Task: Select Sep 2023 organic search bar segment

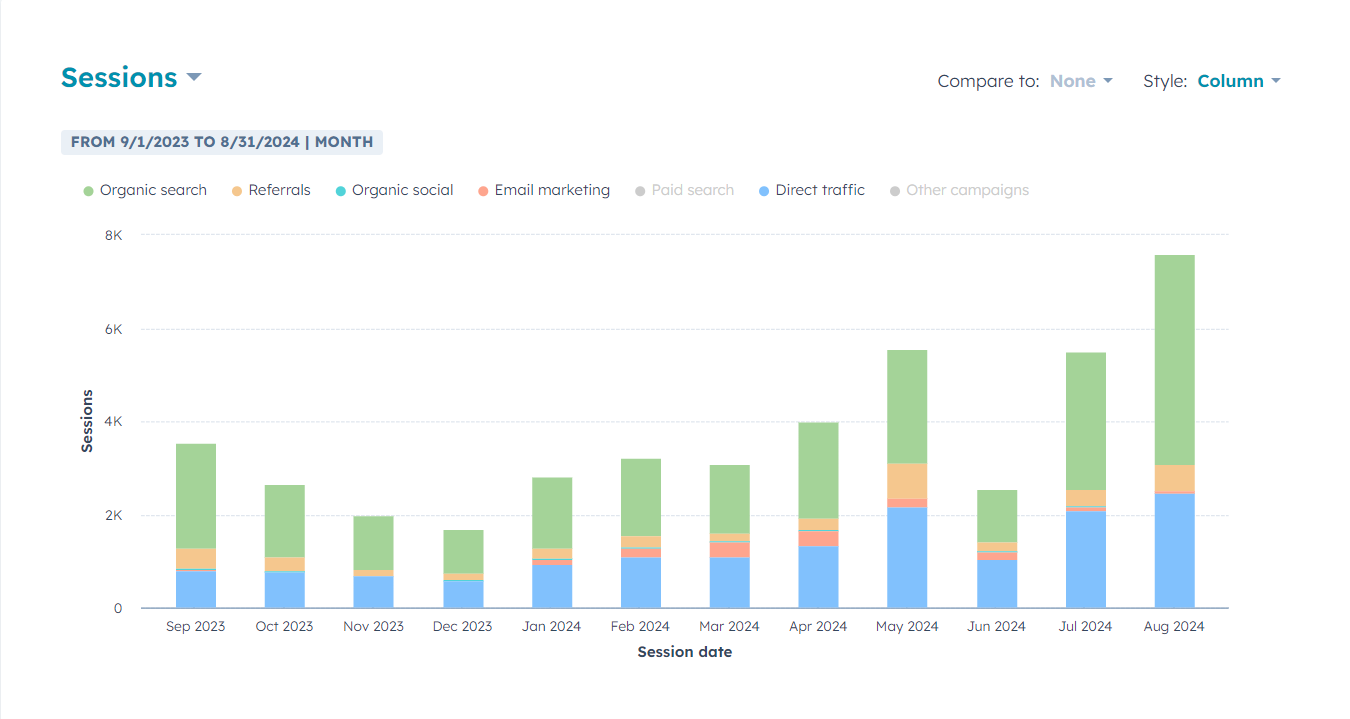Action: point(196,495)
